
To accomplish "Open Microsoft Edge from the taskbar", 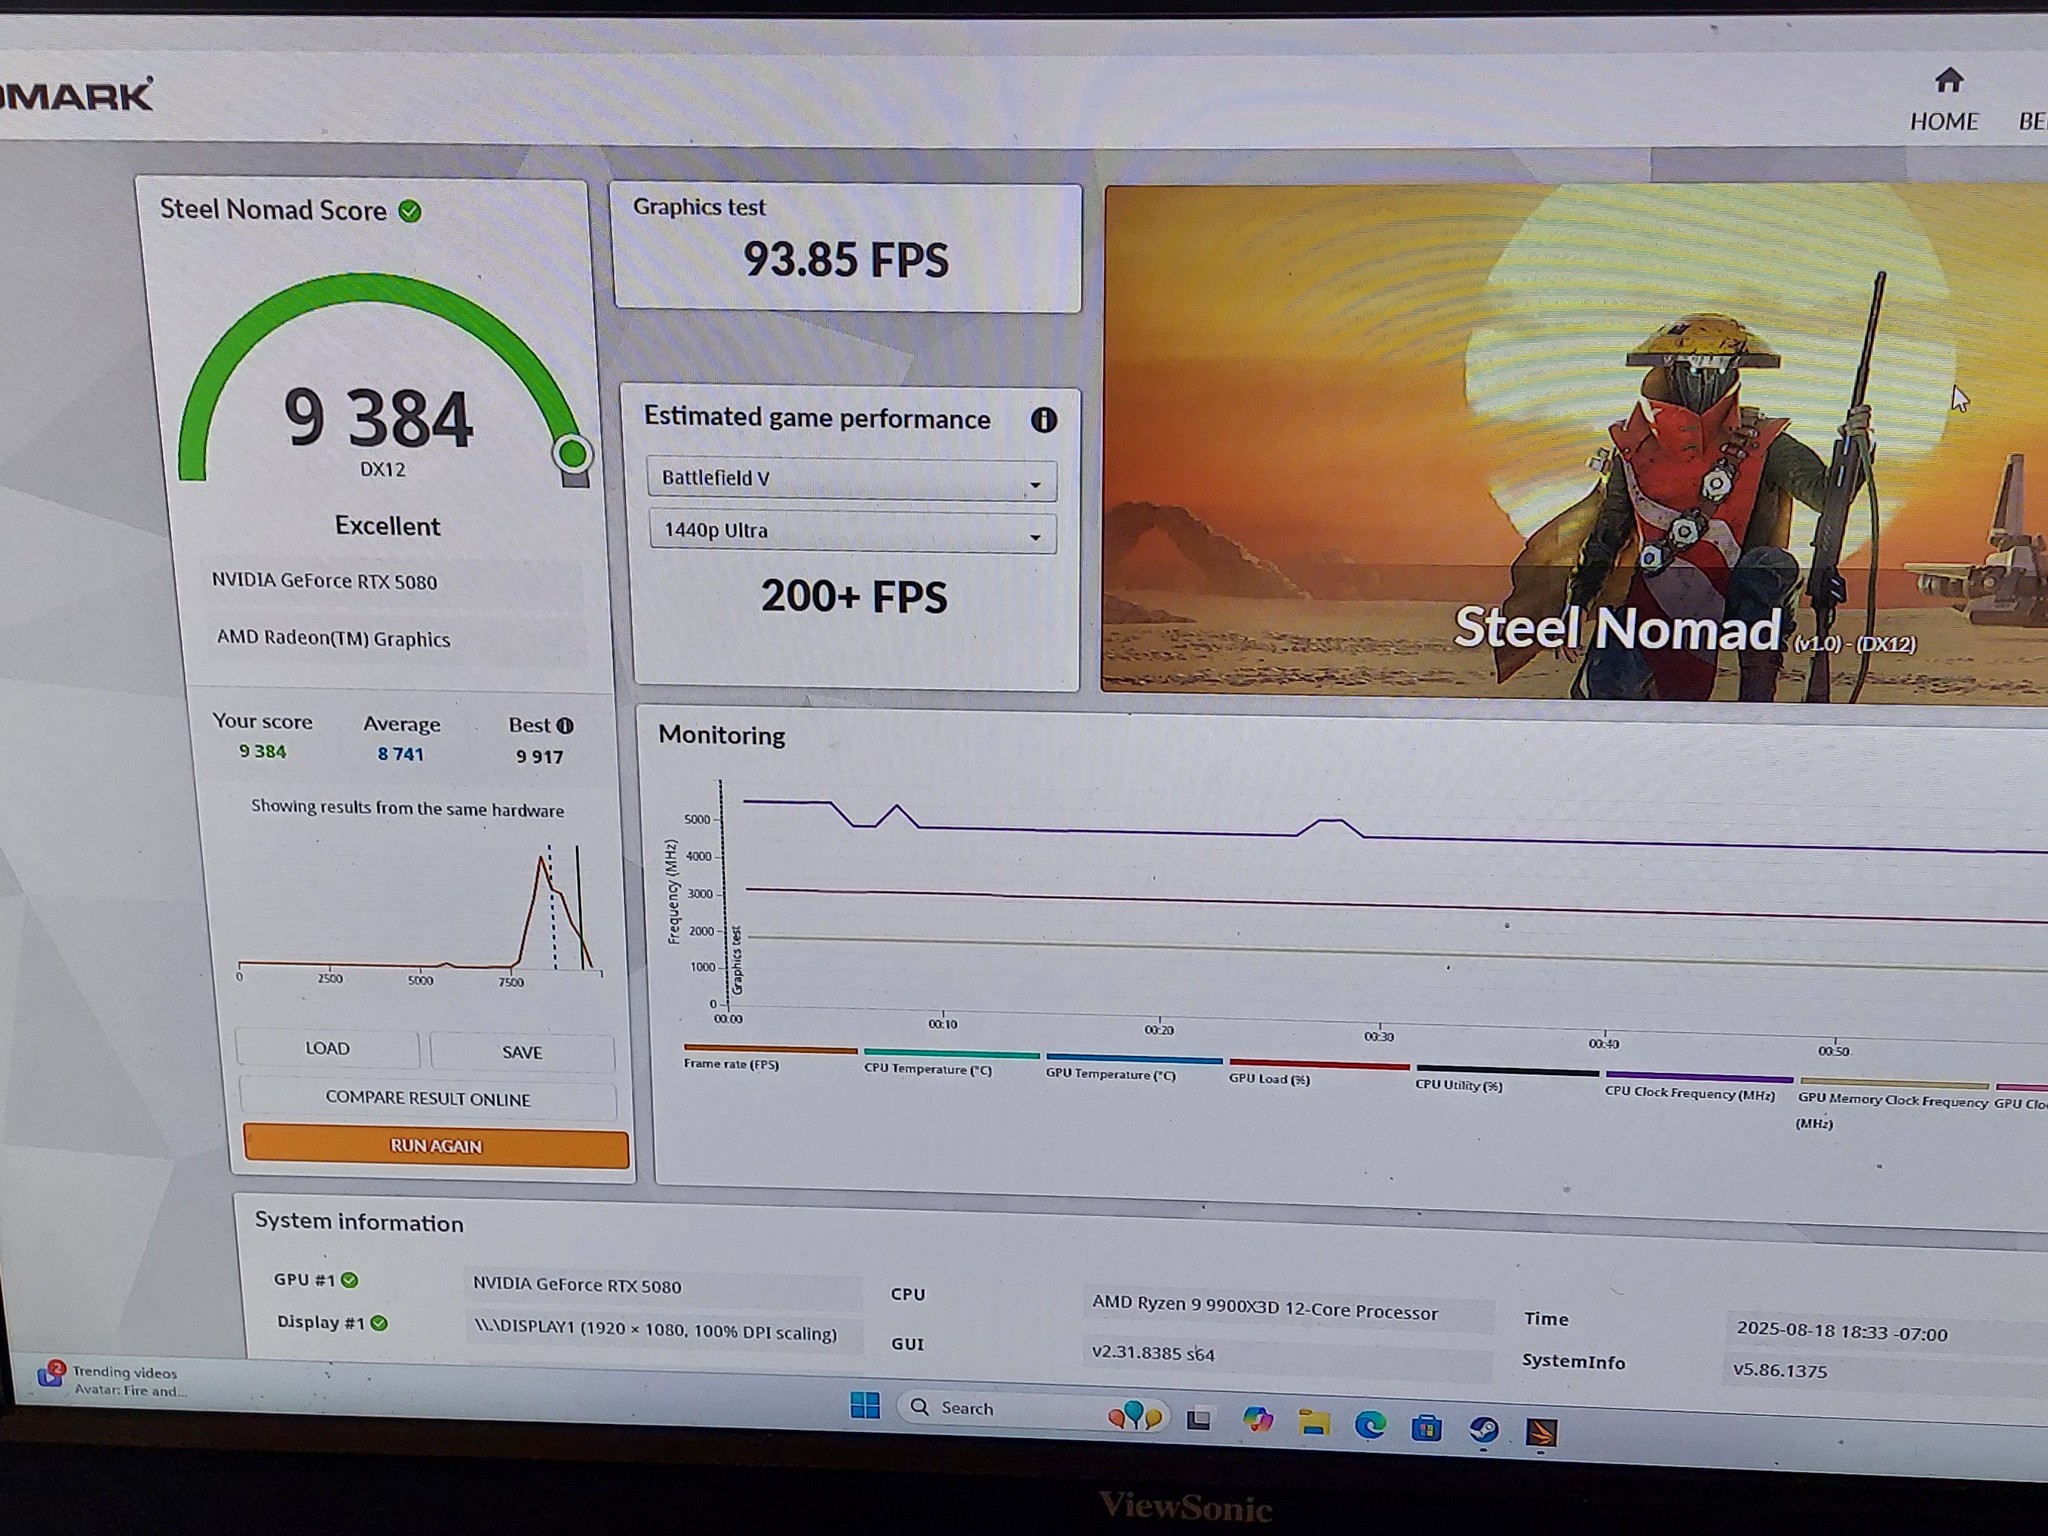I will click(x=1370, y=1425).
